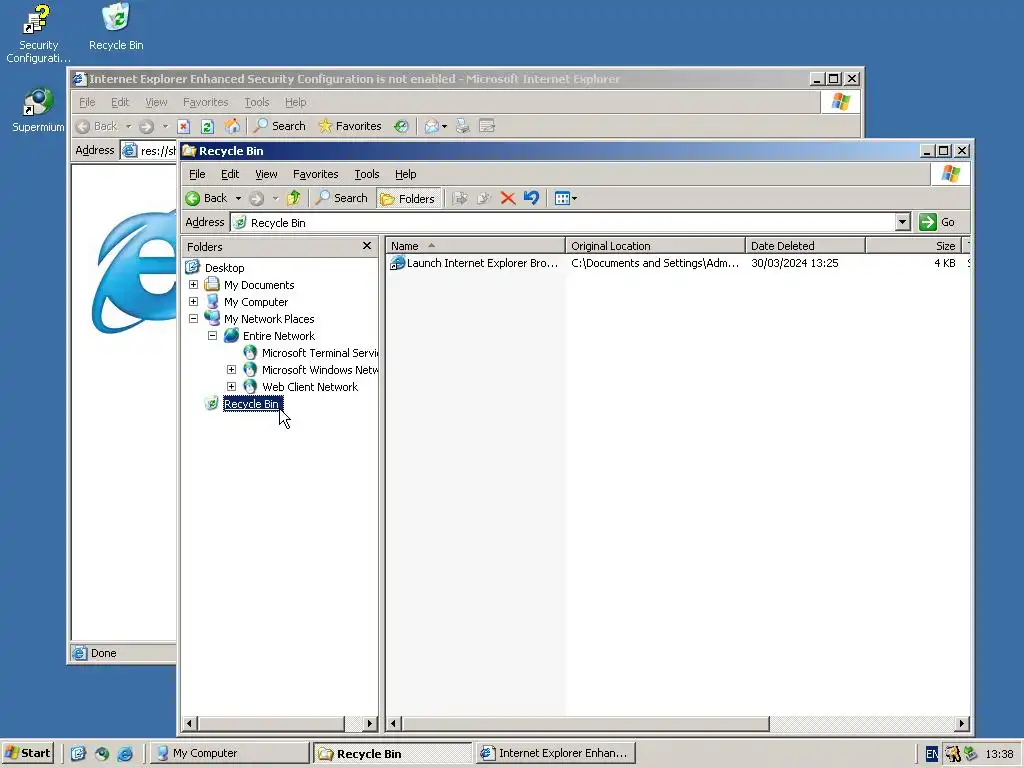Close the Folders pane with X

[x=367, y=246]
